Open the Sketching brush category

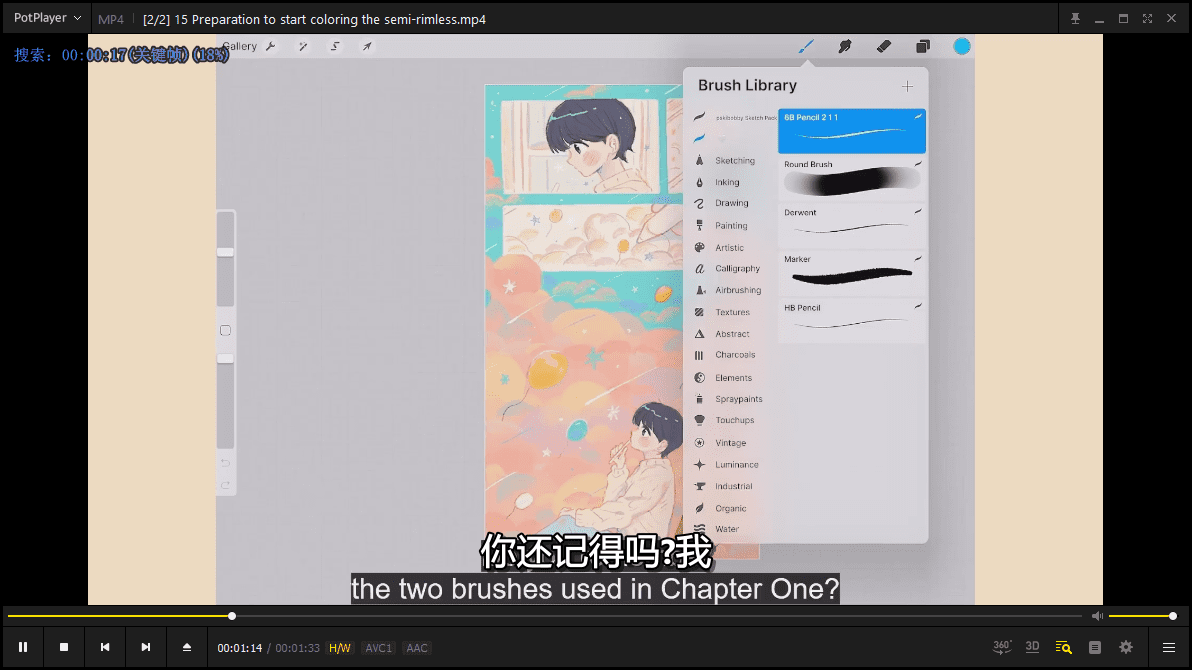click(x=734, y=160)
